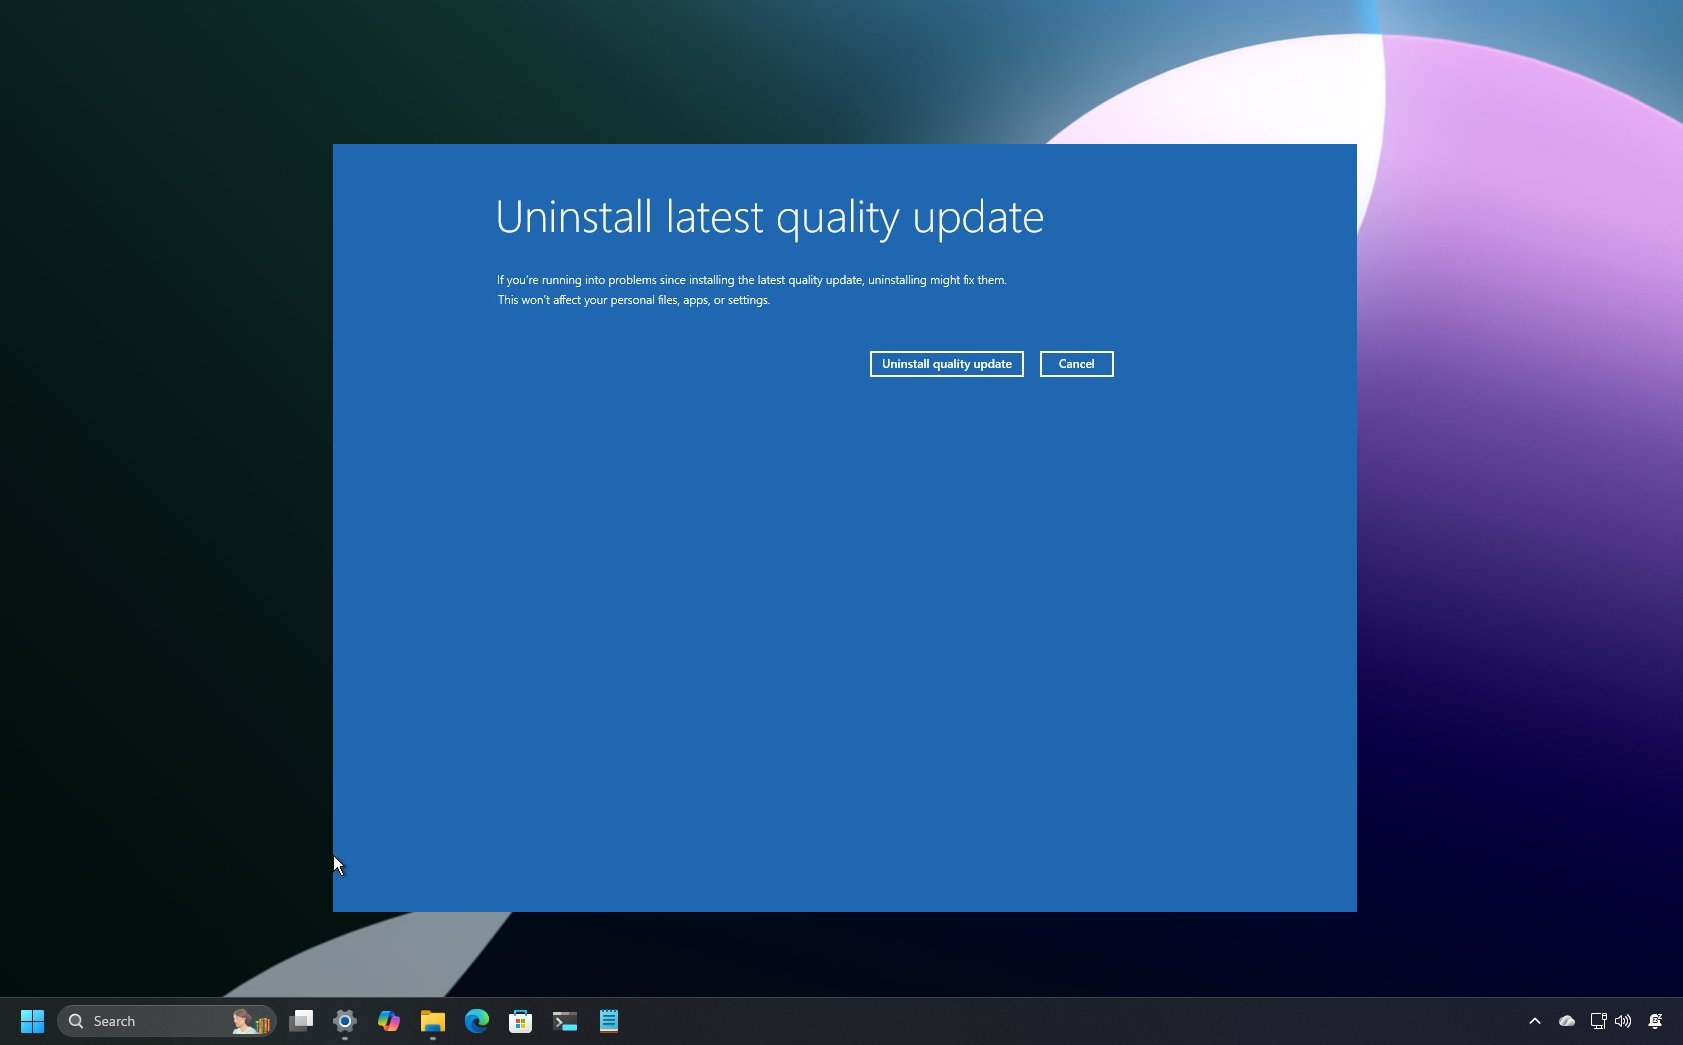
Task: Open the account avatar in the Search box
Action: [x=248, y=1021]
